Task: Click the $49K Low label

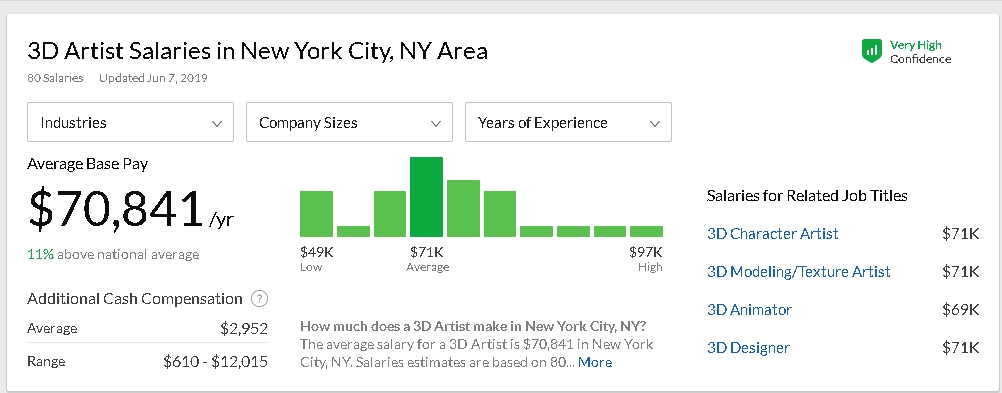Action: pos(316,258)
